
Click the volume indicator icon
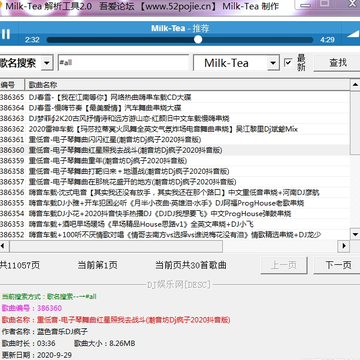click(x=353, y=33)
